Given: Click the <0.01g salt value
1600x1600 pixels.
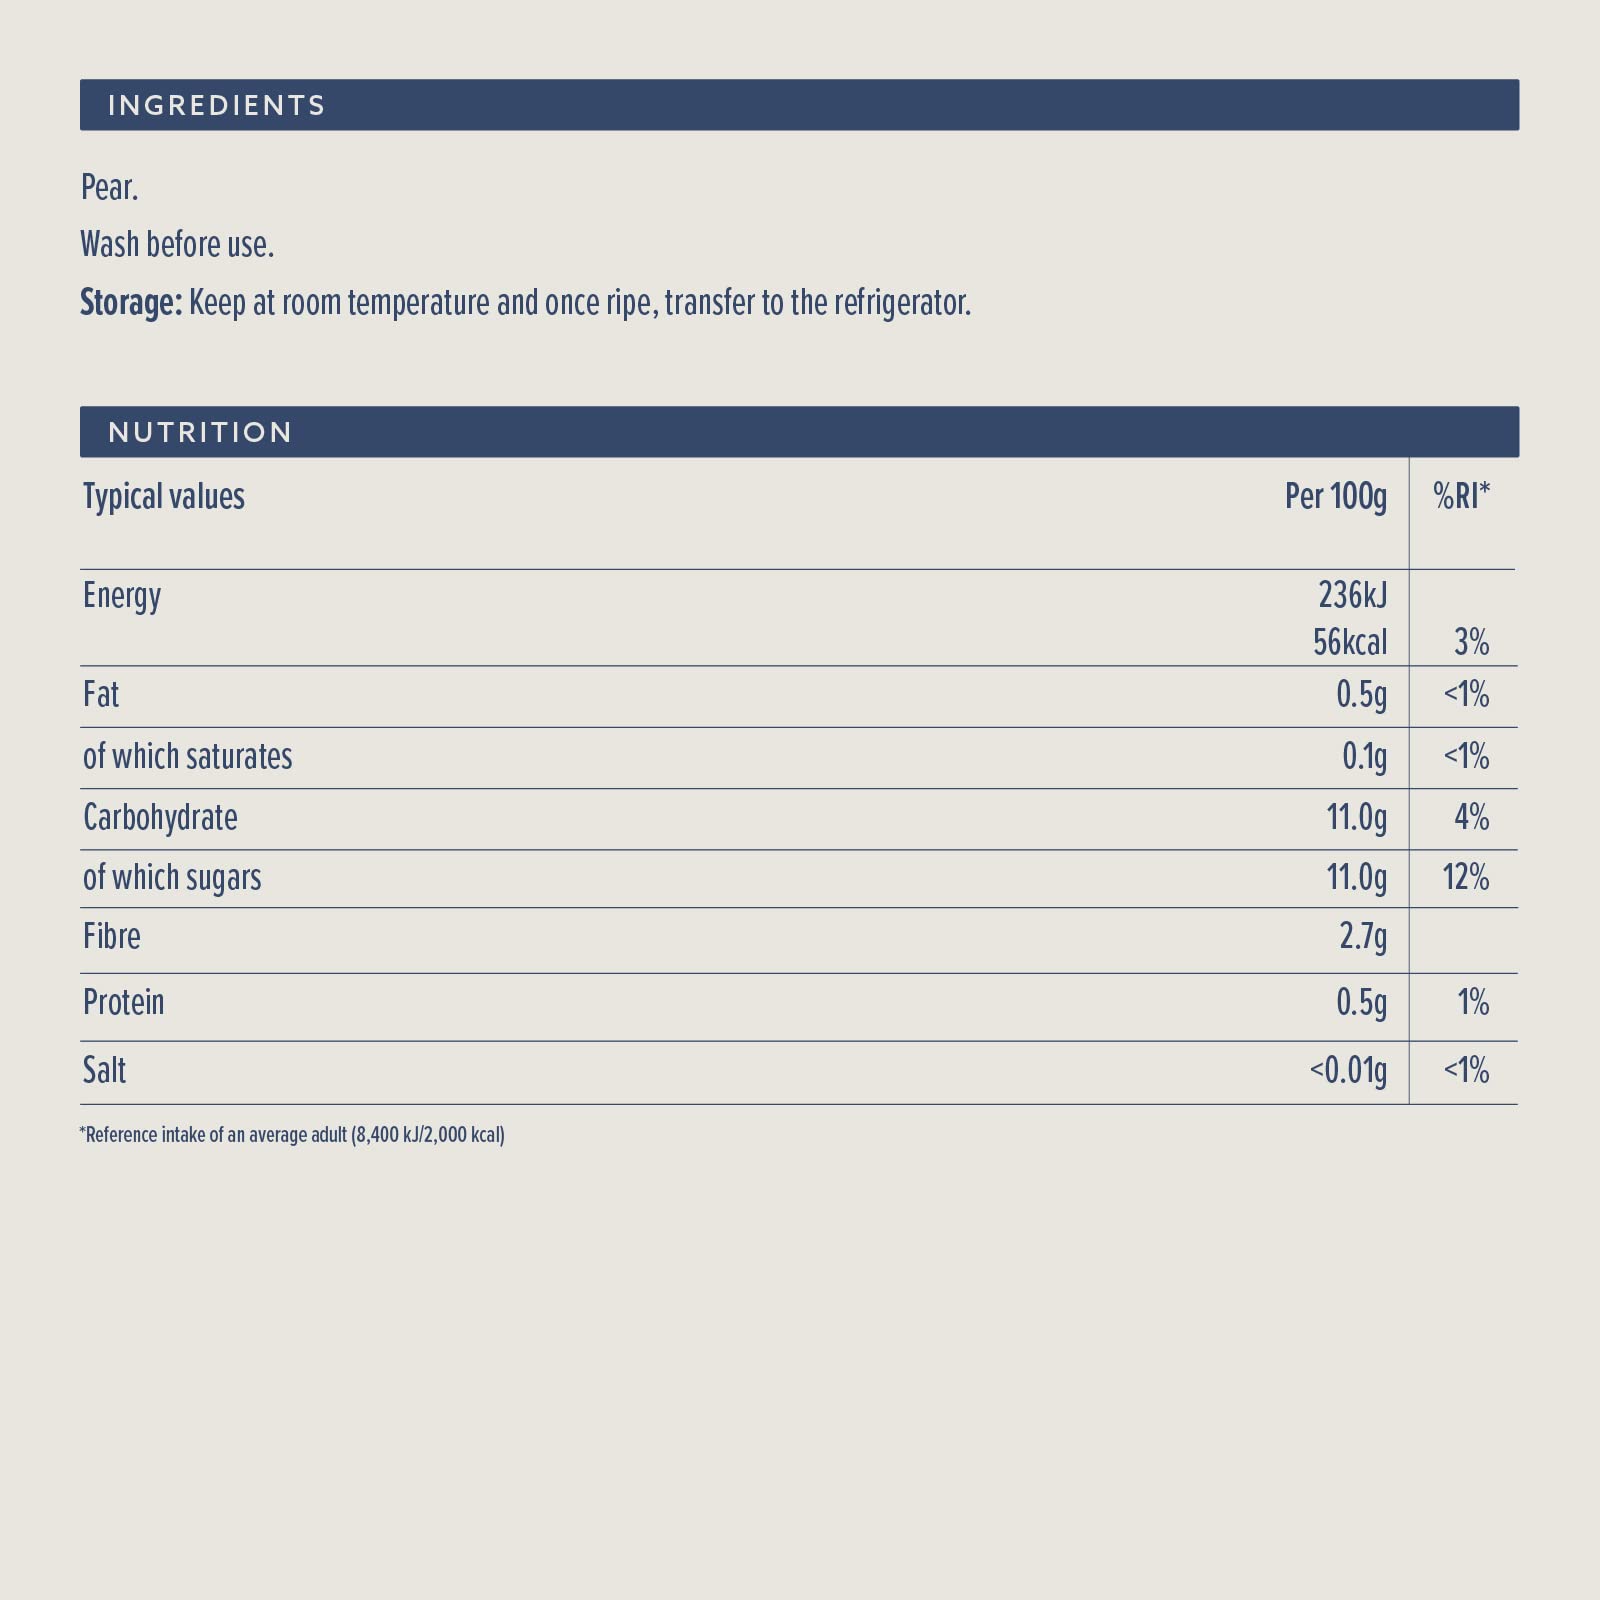Looking at the screenshot, I should pyautogui.click(x=1348, y=1071).
